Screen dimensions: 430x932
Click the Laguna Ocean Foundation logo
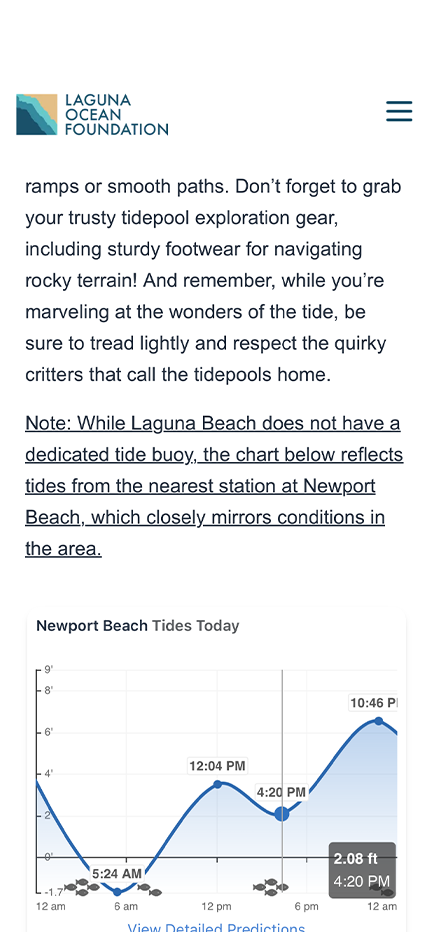pyautogui.click(x=92, y=114)
